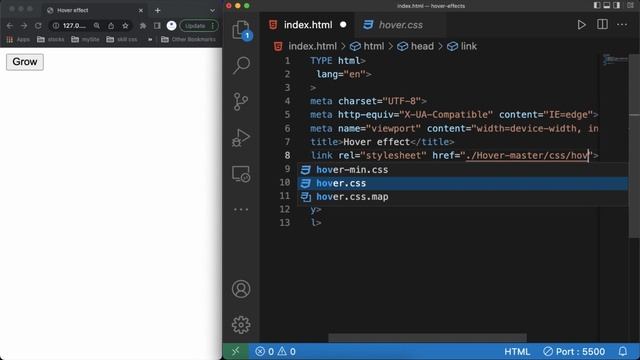The height and width of the screenshot is (360, 640).
Task: Open the Search view in activity bar
Action: coord(241,65)
